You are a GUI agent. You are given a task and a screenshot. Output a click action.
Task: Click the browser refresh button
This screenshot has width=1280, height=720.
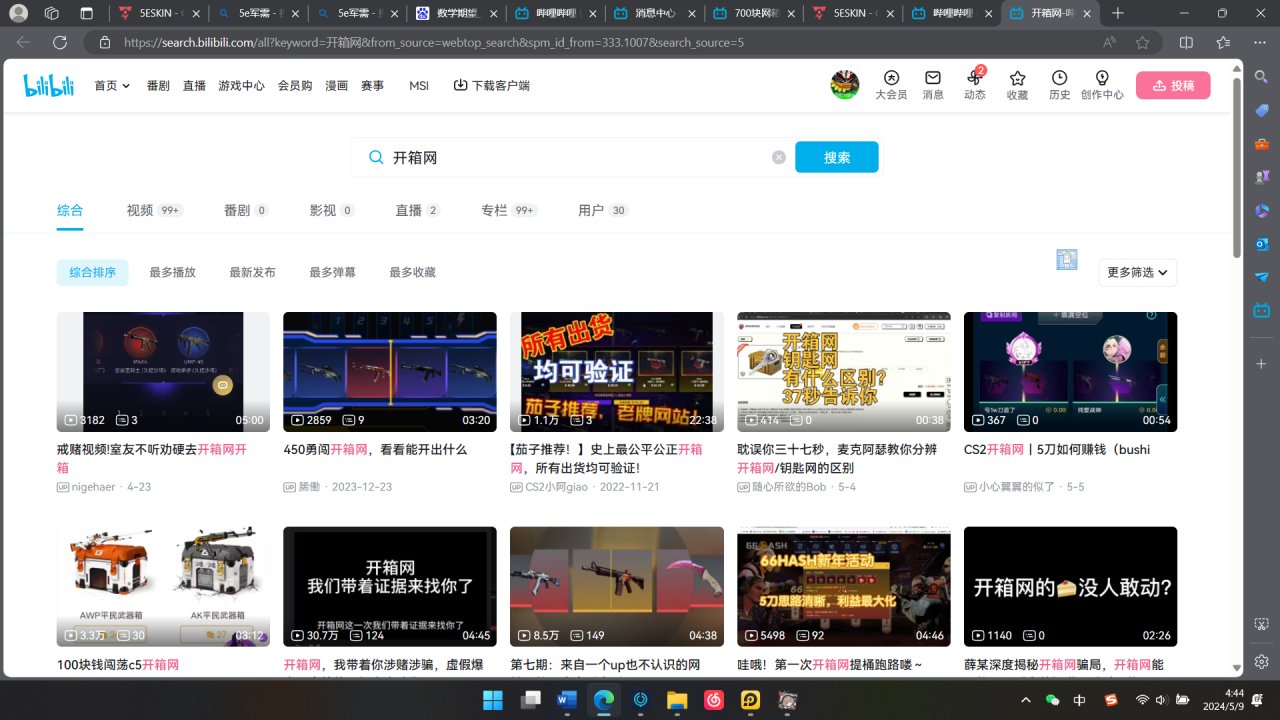point(60,43)
